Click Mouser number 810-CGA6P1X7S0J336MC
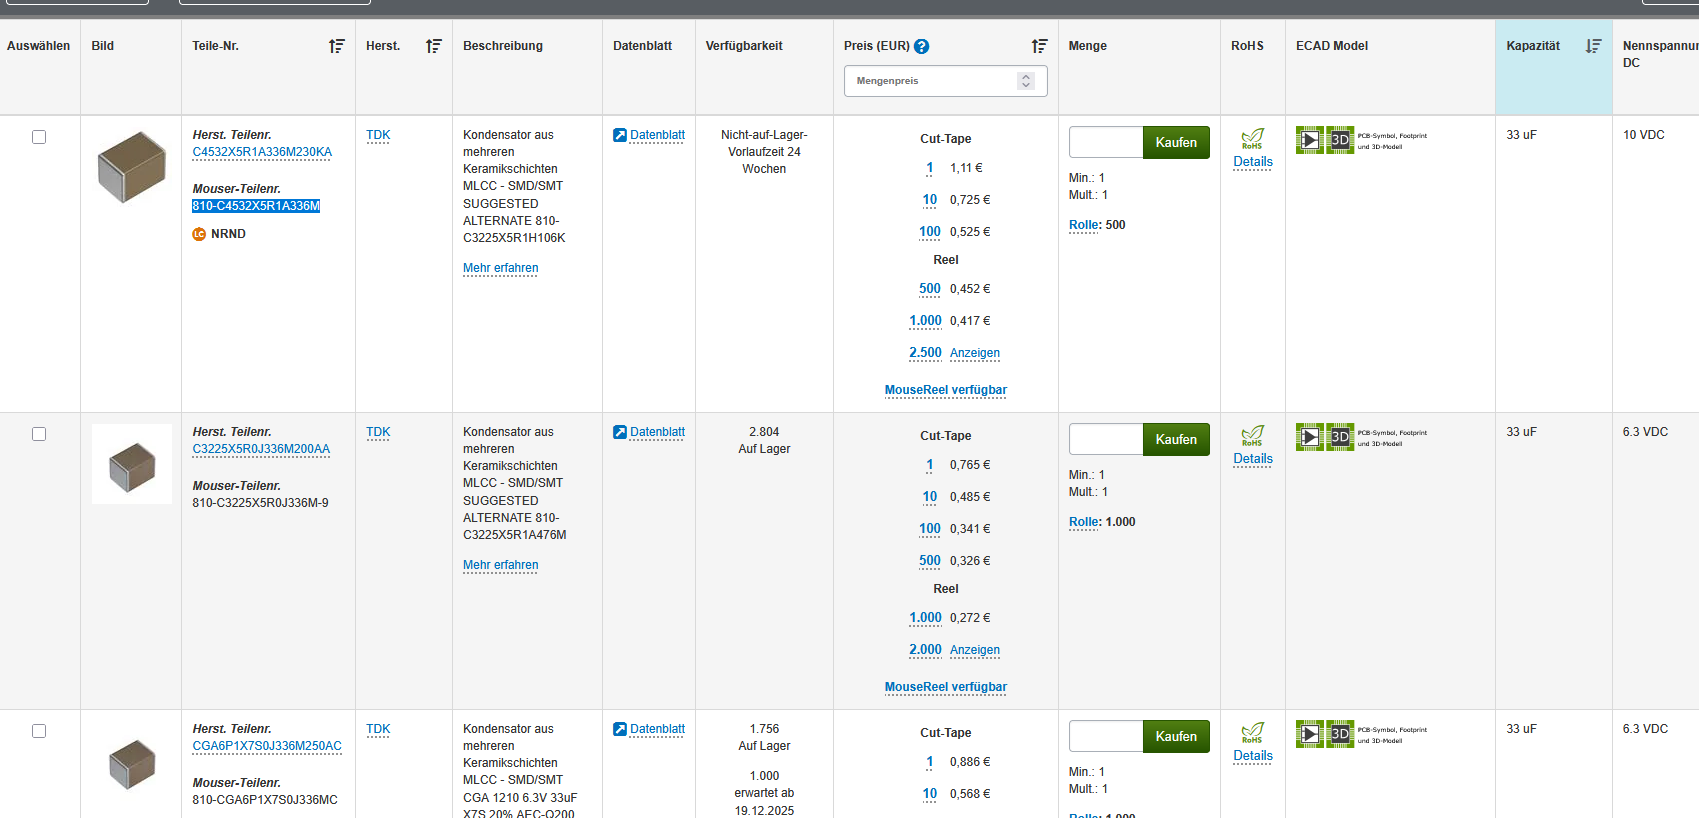The width and height of the screenshot is (1699, 818). click(x=265, y=800)
